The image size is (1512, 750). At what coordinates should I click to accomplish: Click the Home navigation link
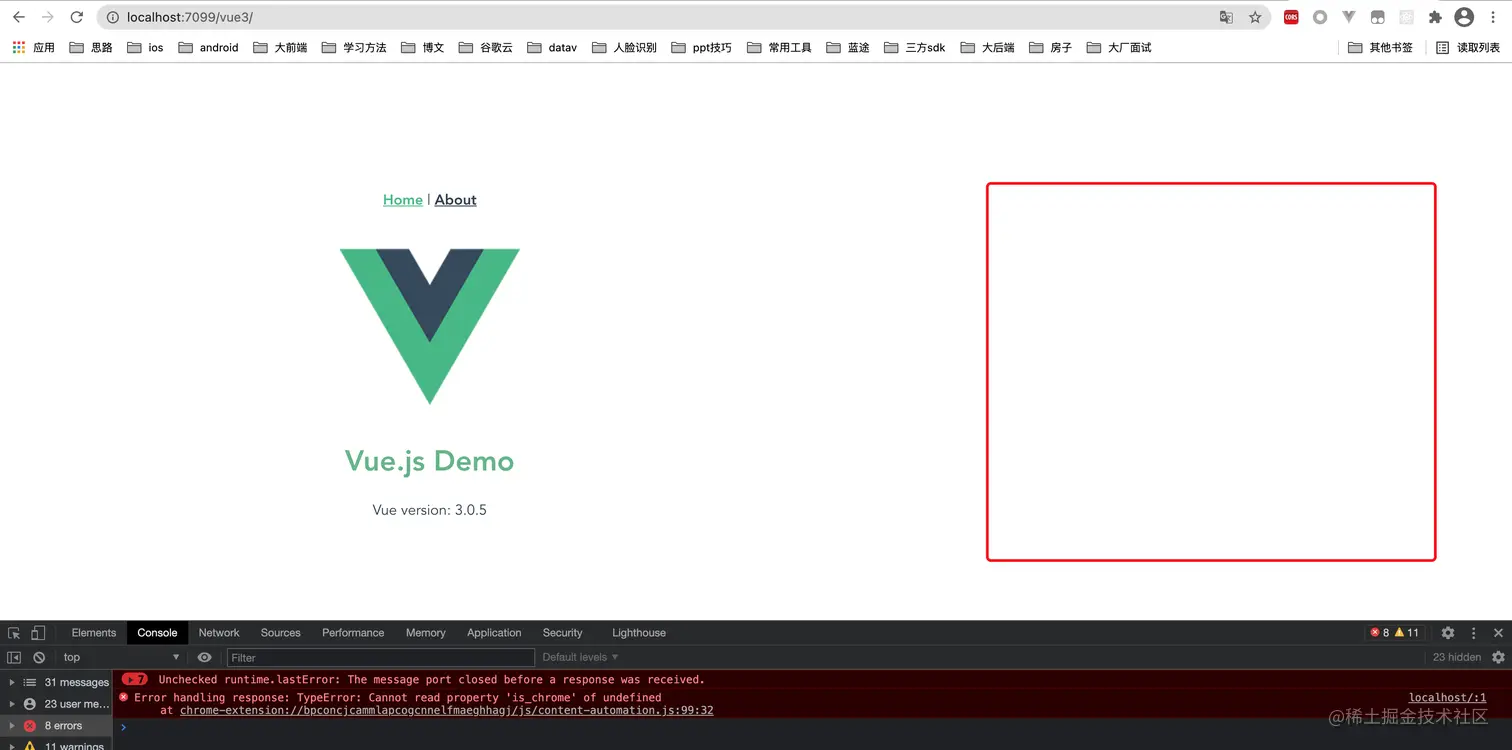tap(403, 200)
